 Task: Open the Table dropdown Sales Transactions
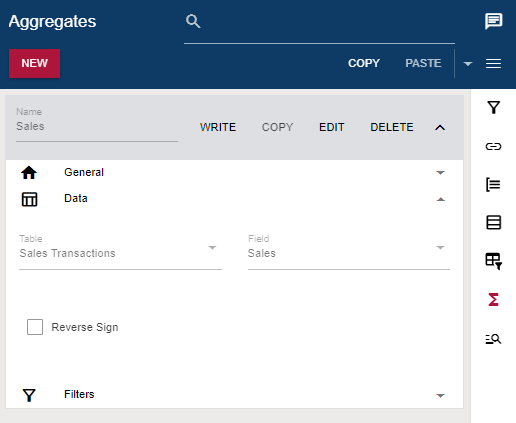[x=120, y=253]
